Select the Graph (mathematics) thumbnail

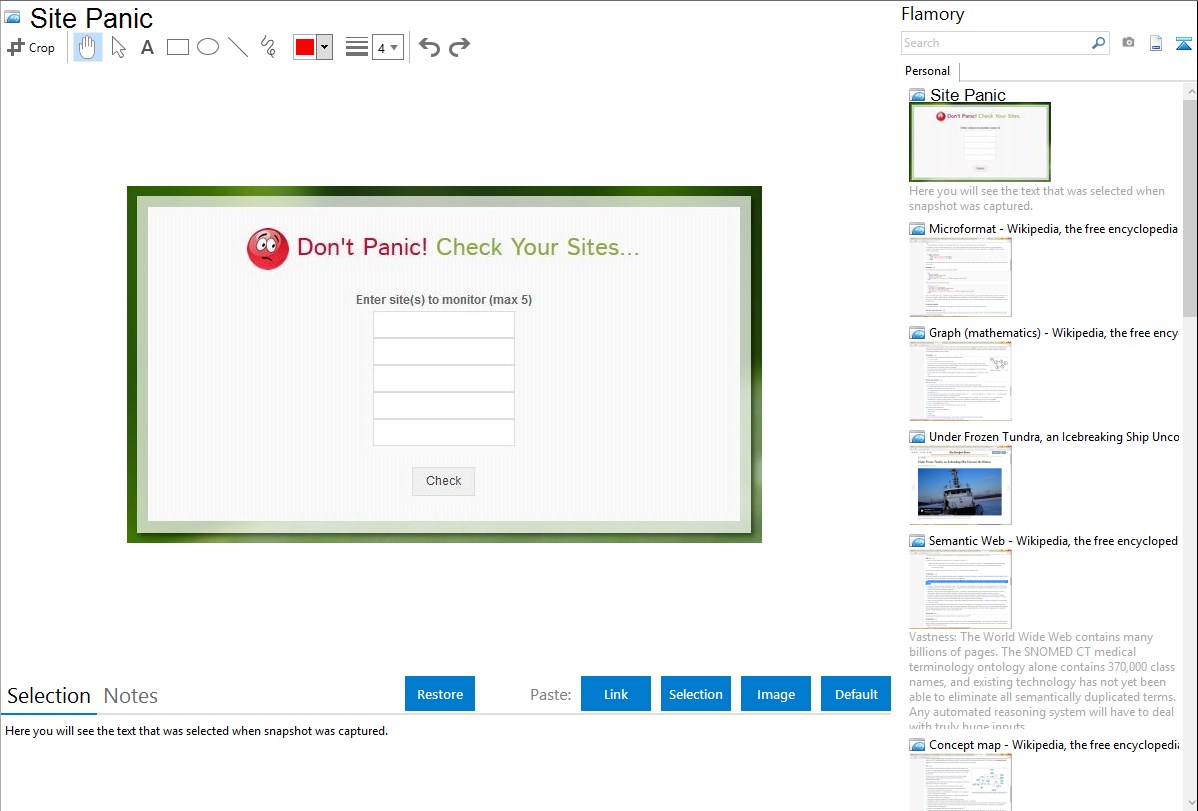[x=960, y=381]
